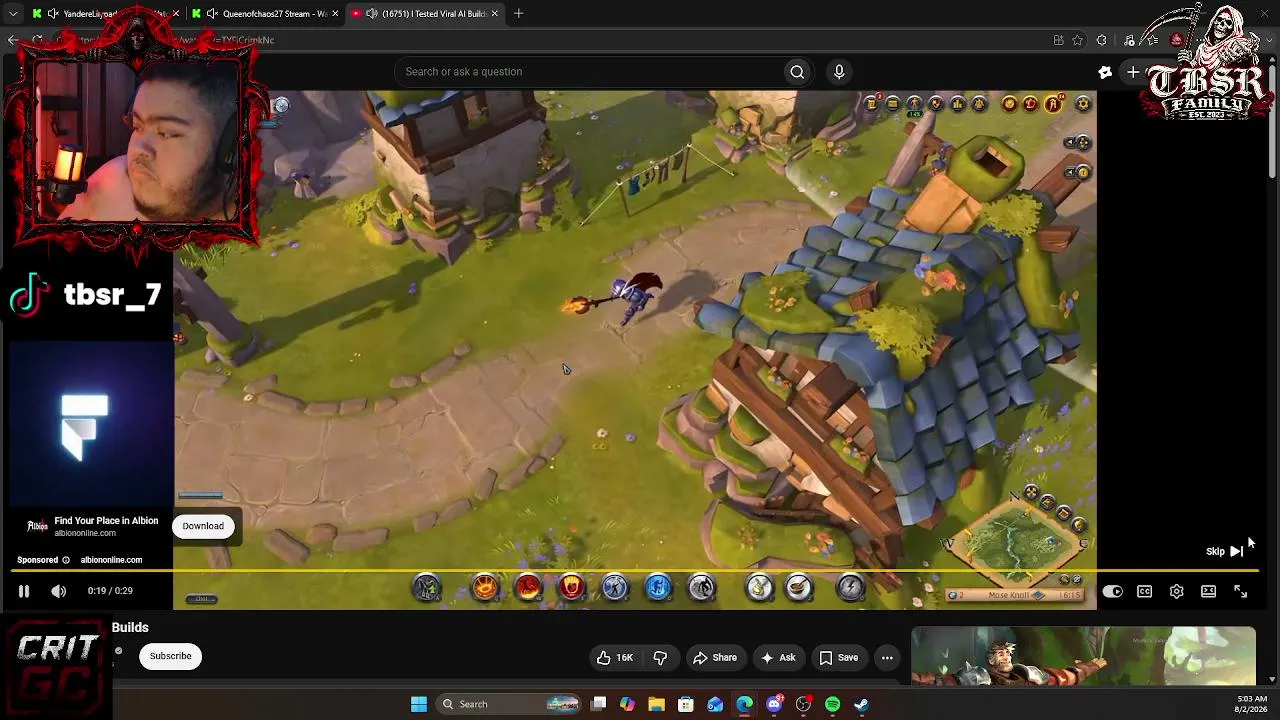Dislike the video

click(660, 657)
